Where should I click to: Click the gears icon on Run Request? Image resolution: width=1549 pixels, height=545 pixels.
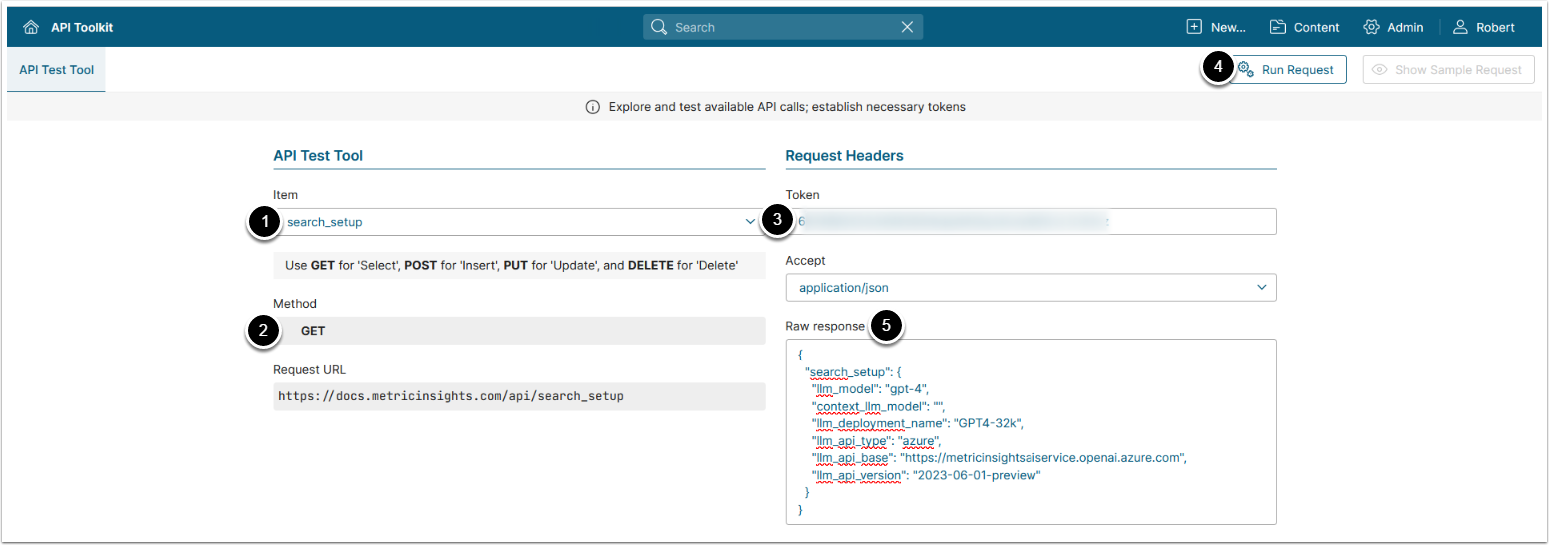pyautogui.click(x=1246, y=69)
